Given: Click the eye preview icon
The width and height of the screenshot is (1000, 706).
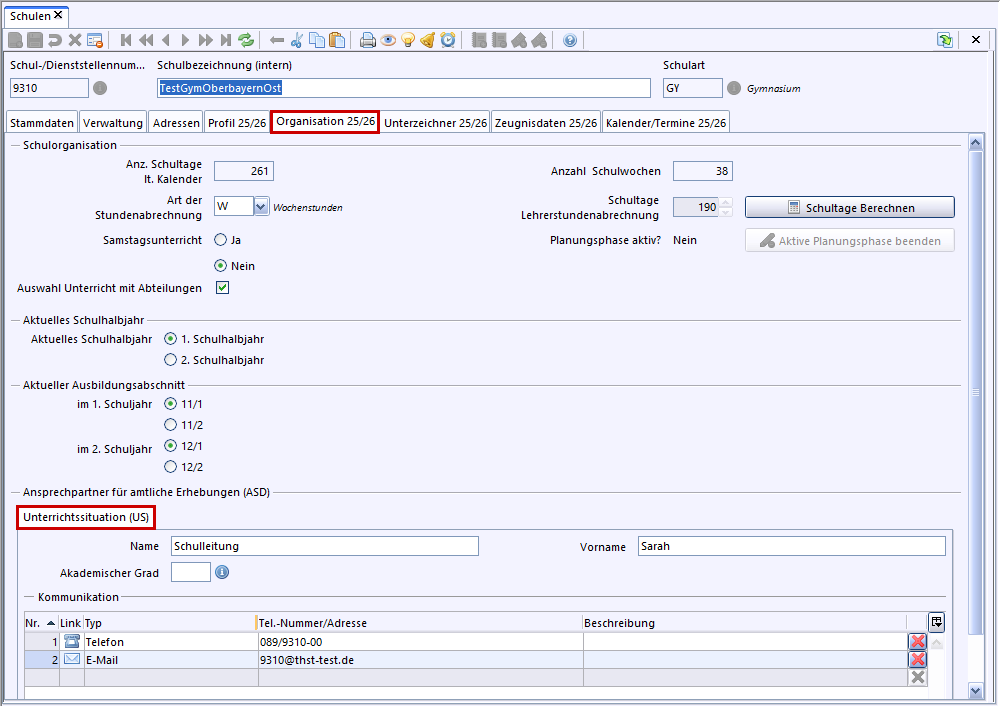Looking at the screenshot, I should pos(388,40).
